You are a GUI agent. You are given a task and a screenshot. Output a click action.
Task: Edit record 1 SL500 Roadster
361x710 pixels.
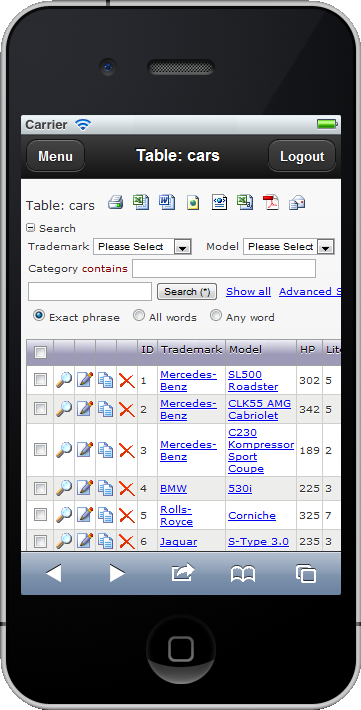coord(85,380)
